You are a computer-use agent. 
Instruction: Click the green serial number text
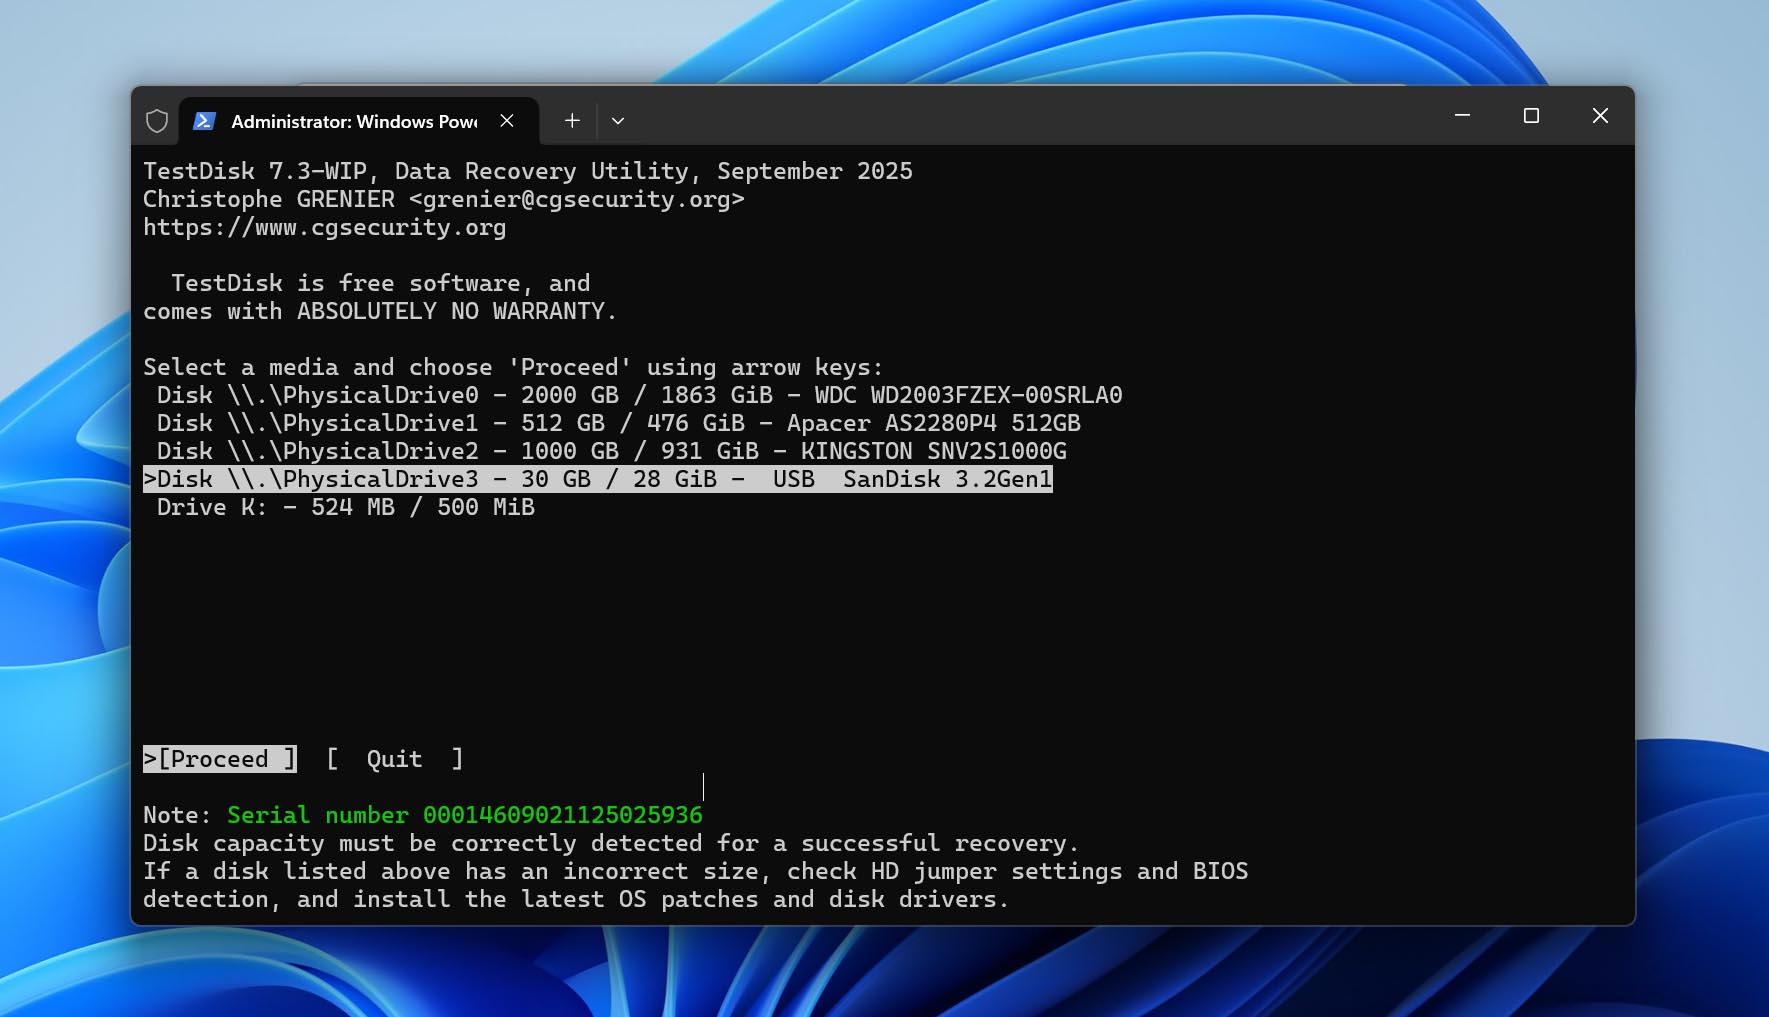[465, 815]
